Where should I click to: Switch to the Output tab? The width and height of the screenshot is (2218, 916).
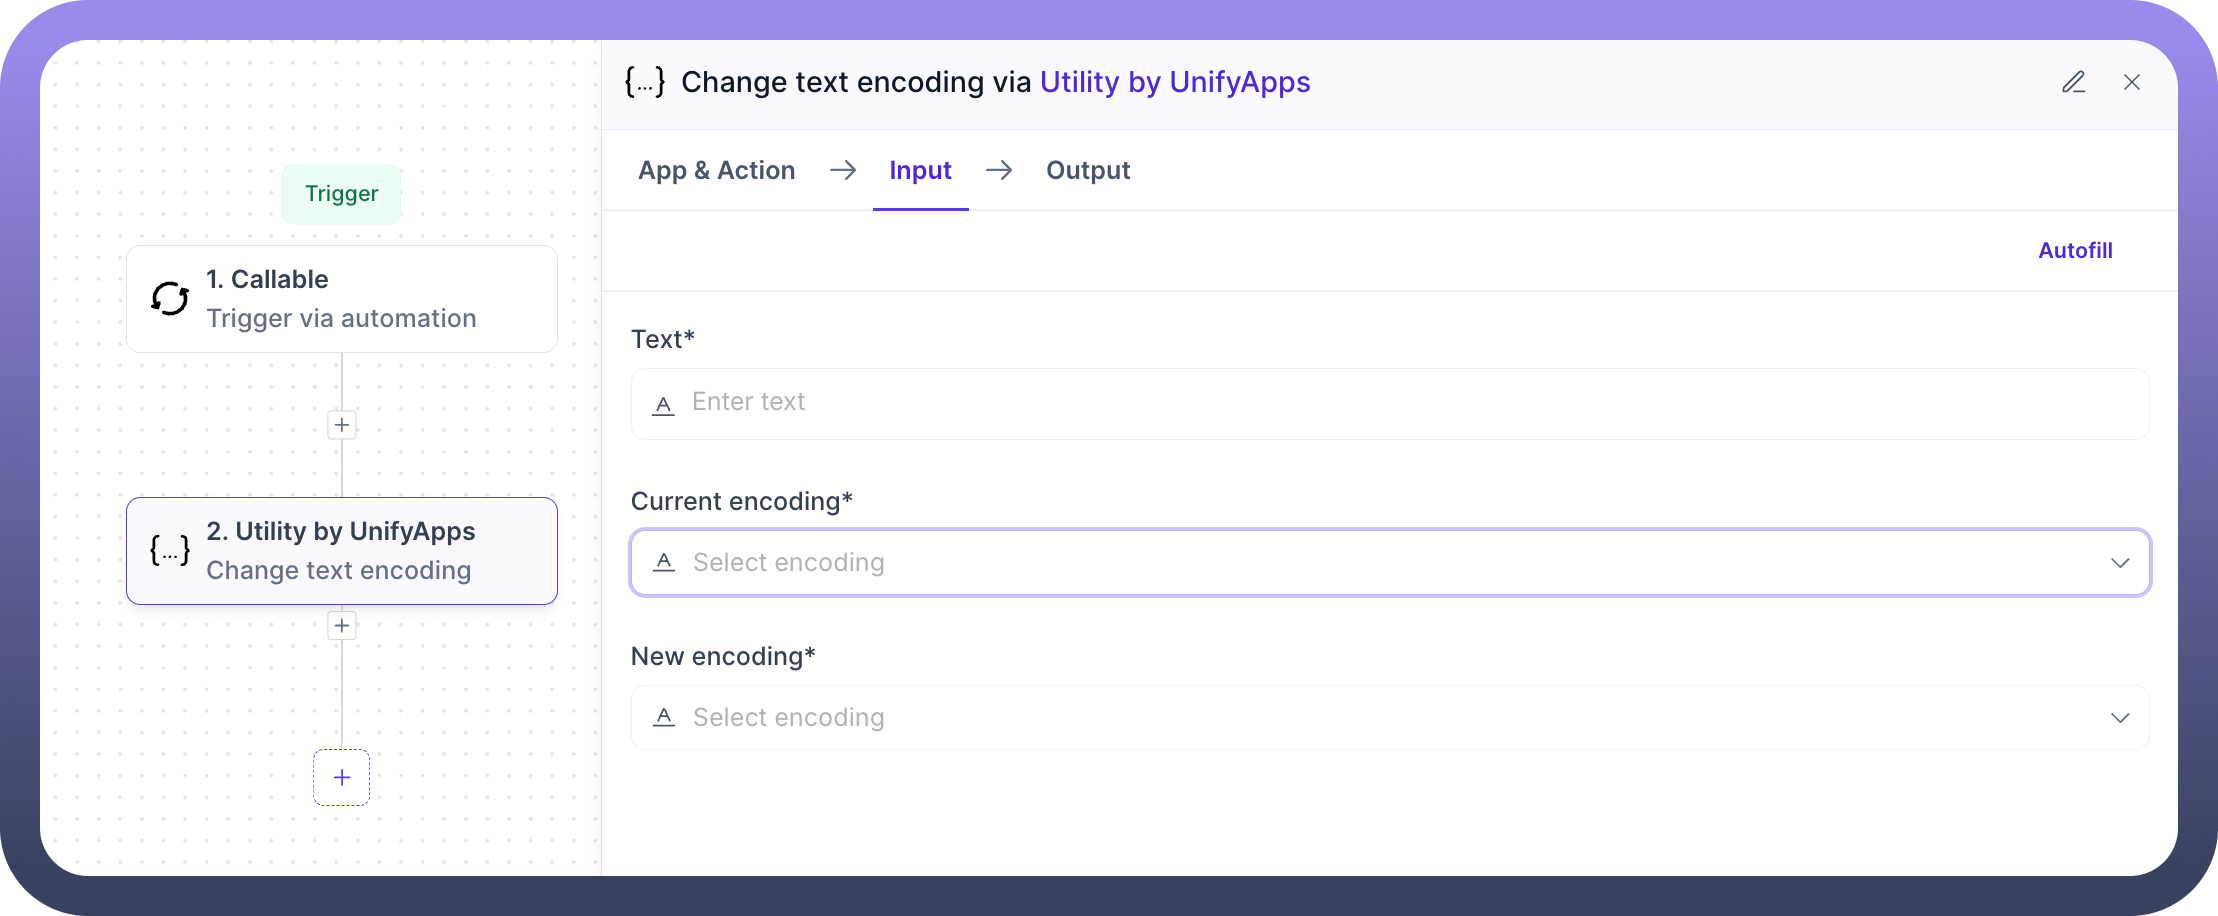click(1088, 170)
